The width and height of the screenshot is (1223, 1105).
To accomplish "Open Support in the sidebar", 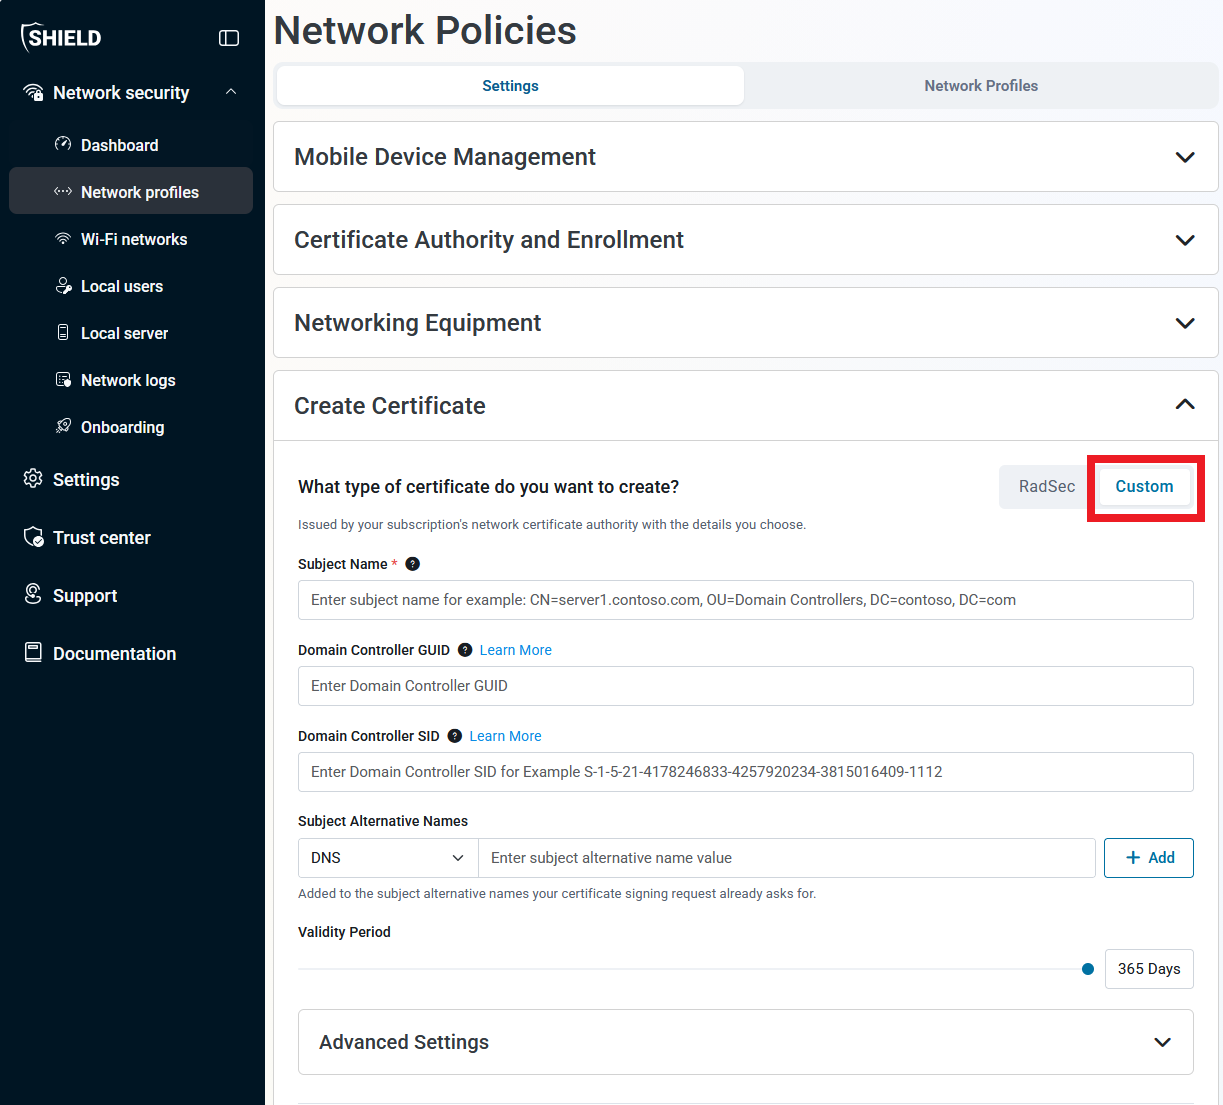I will click(x=131, y=596).
